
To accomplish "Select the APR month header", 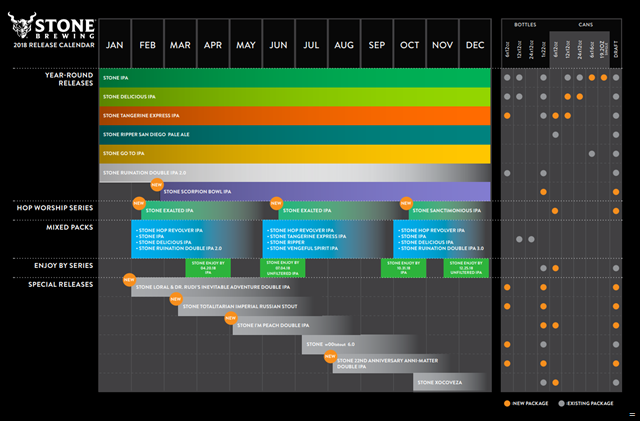I will (x=213, y=43).
